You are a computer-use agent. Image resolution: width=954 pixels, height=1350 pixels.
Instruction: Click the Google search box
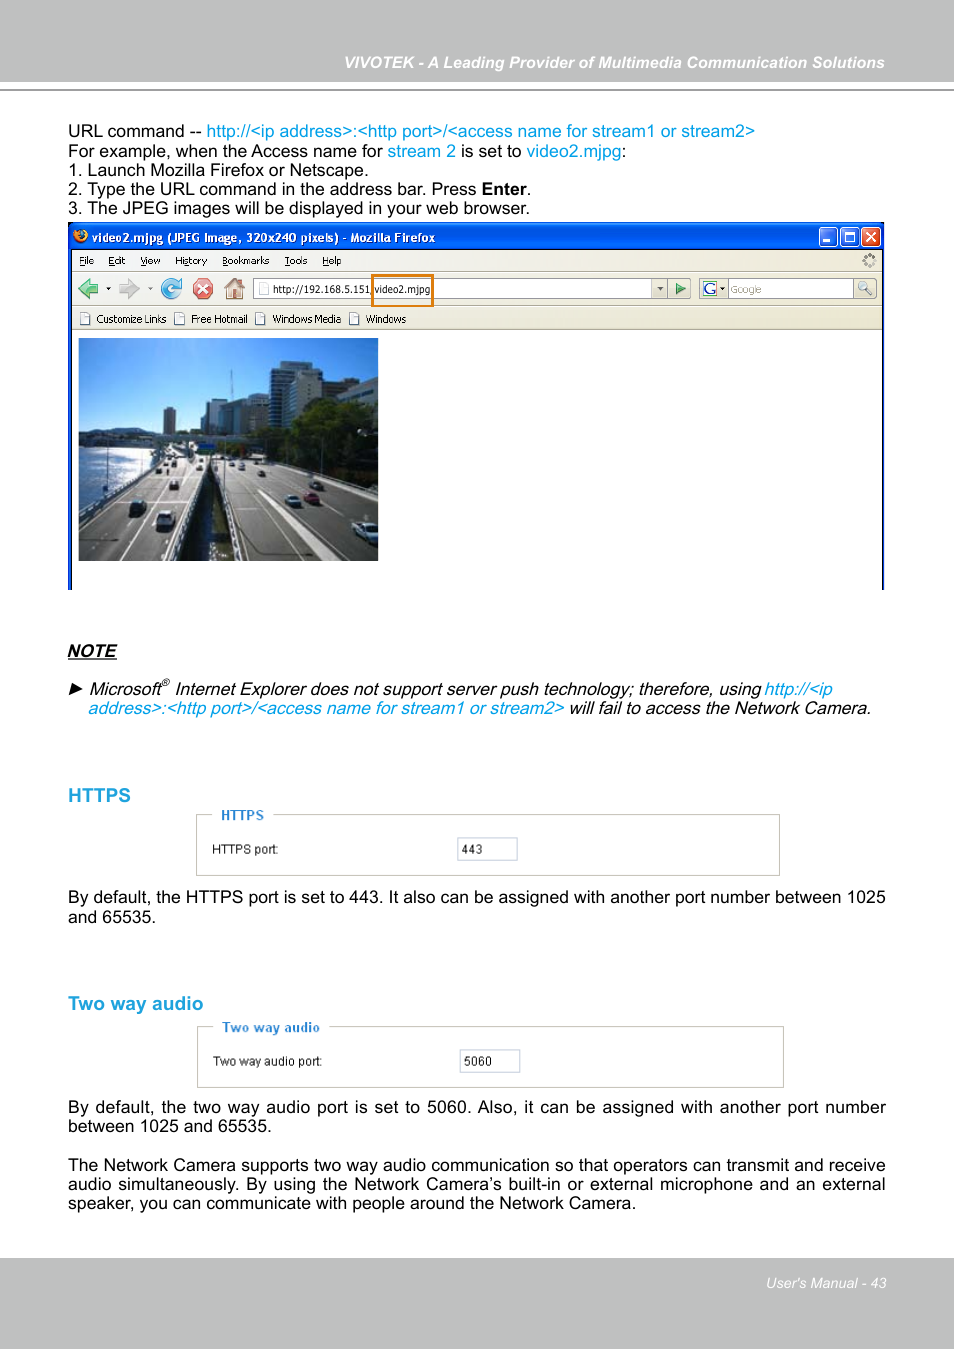790,289
